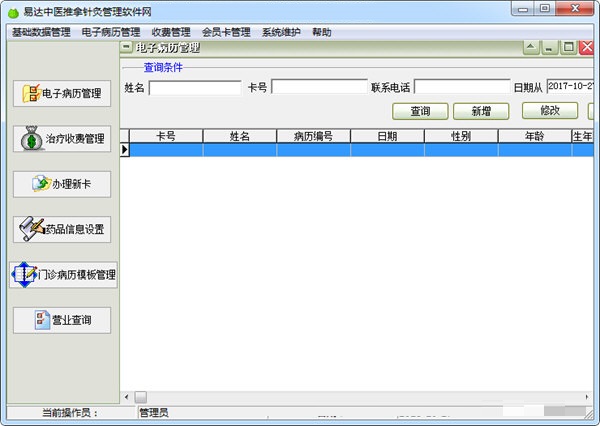Screen dimensions: 600x426
Task: Click 卡号 column header
Action: pos(166,136)
